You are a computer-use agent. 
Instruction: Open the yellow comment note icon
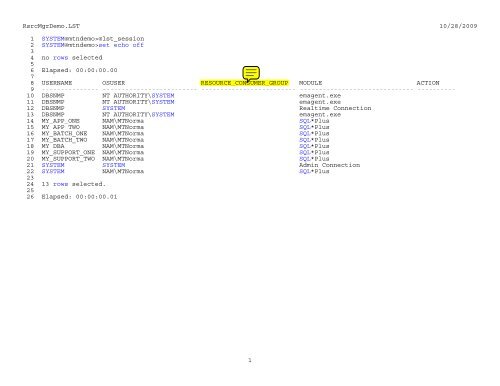point(251,73)
